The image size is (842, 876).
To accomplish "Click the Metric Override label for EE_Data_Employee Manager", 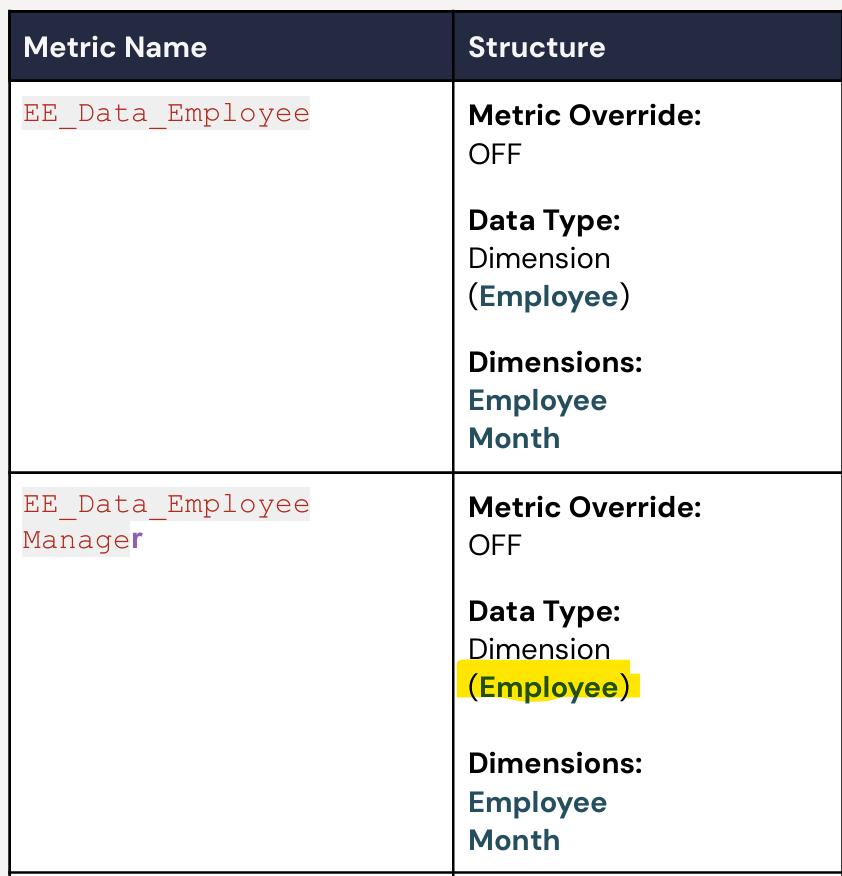I will coord(585,507).
